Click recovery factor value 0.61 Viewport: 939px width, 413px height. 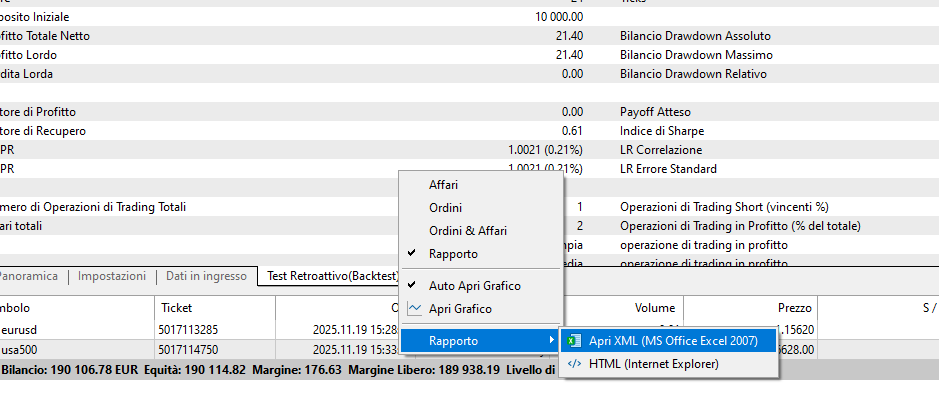573,131
